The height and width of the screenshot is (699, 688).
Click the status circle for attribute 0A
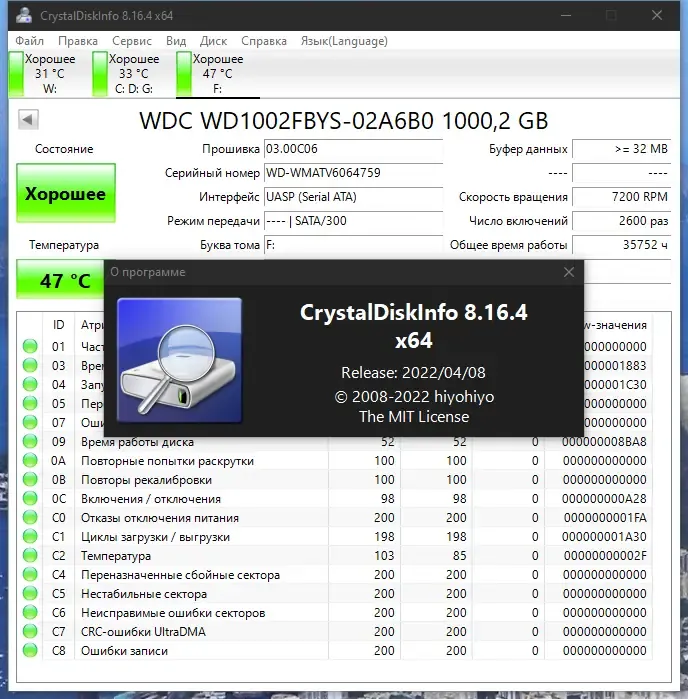coord(30,461)
